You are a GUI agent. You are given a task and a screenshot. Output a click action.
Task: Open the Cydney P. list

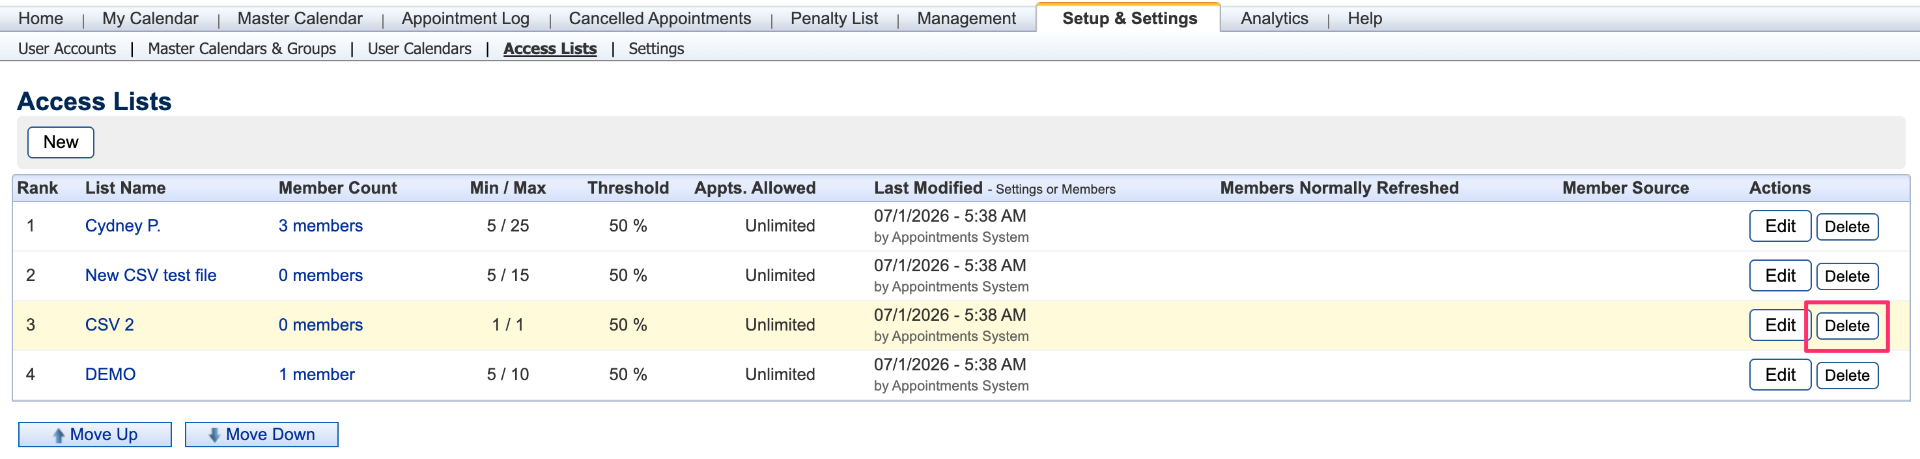pos(123,226)
